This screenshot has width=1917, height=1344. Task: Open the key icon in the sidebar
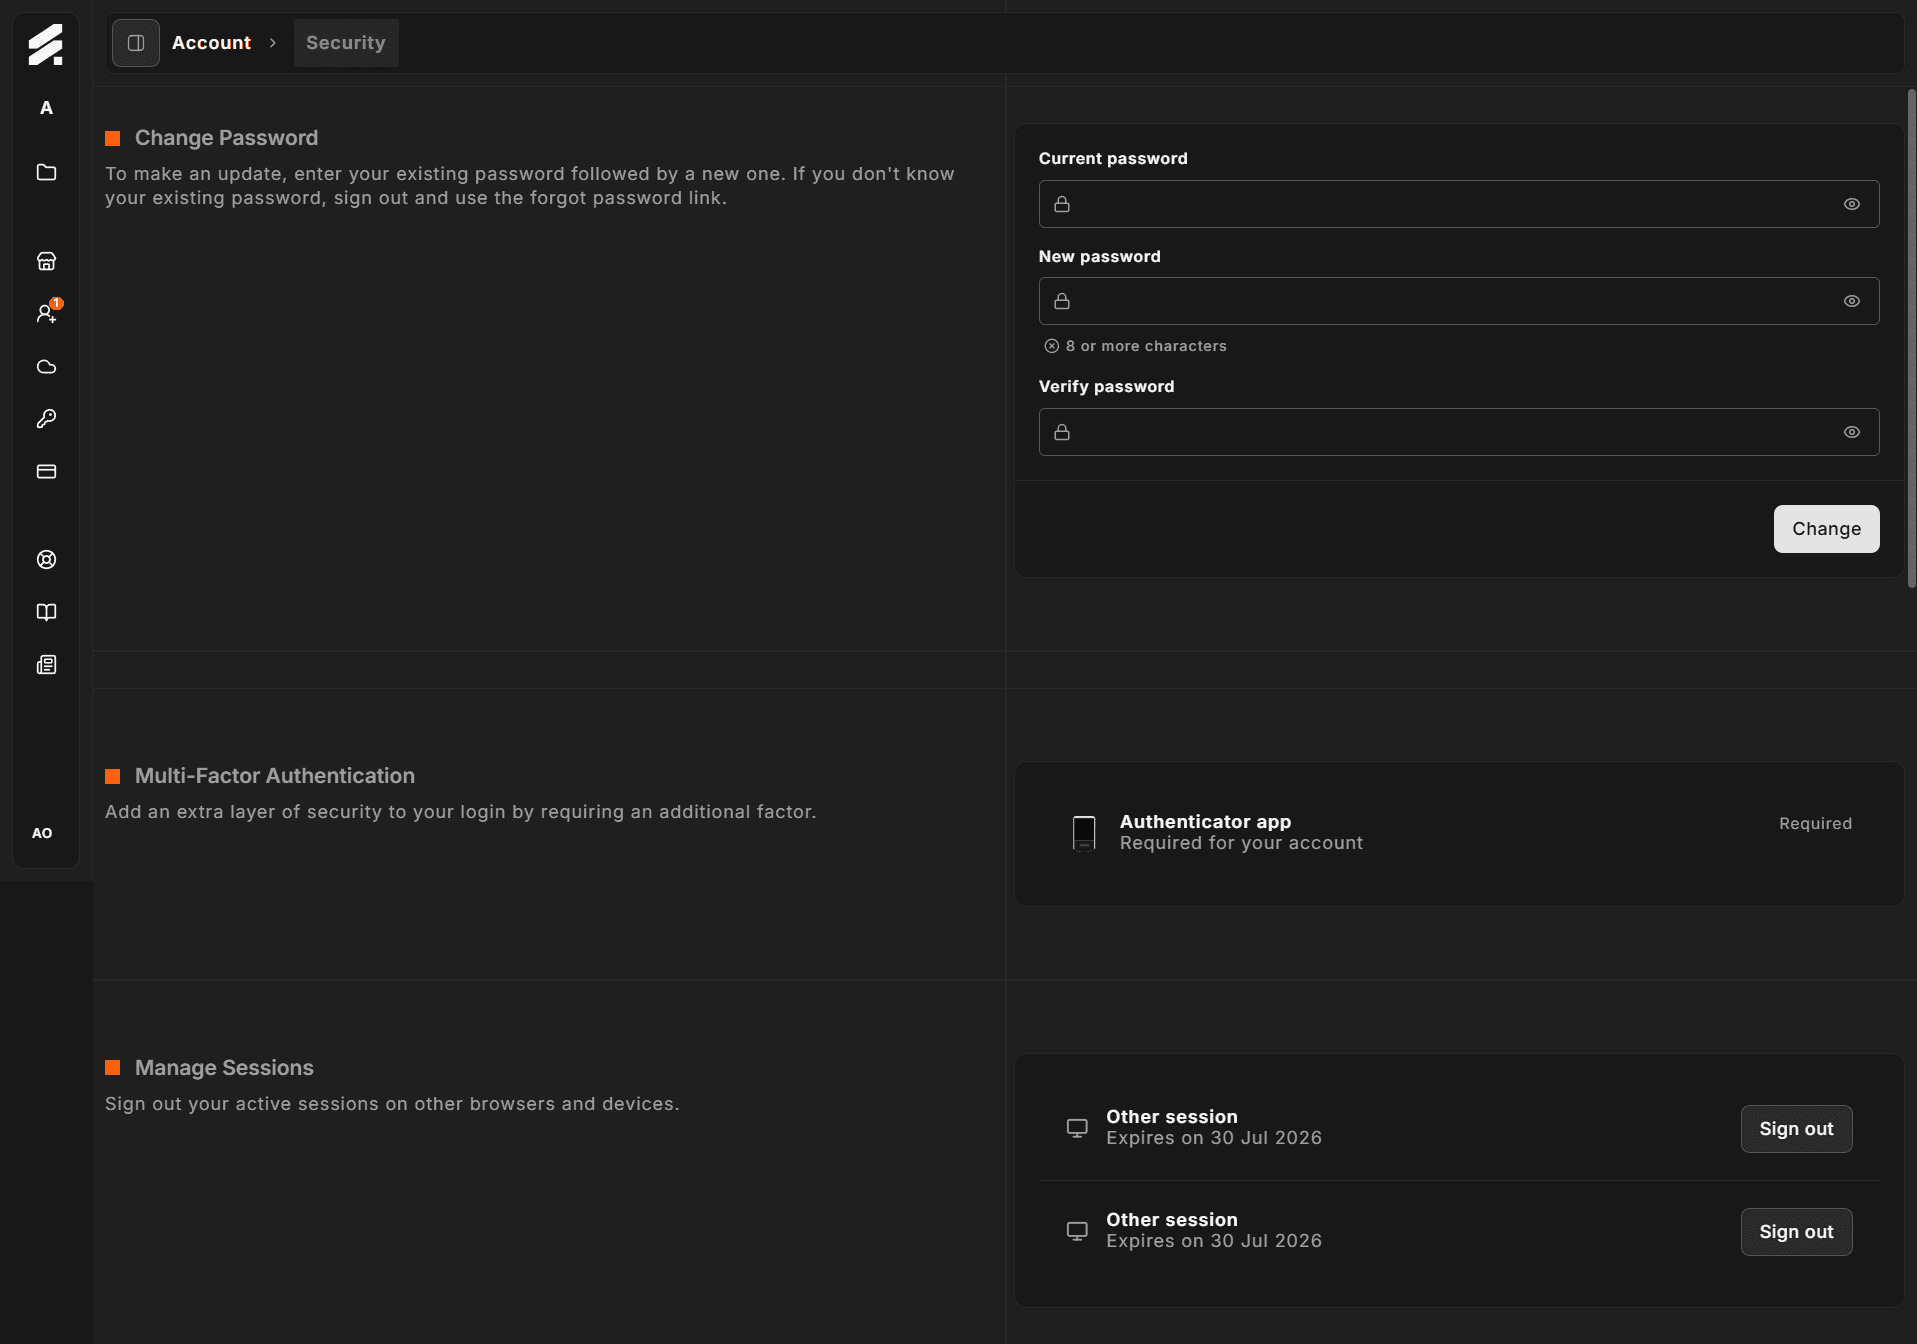pos(46,419)
